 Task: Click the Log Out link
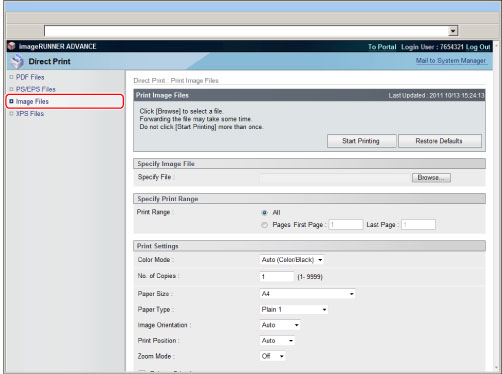[478, 47]
